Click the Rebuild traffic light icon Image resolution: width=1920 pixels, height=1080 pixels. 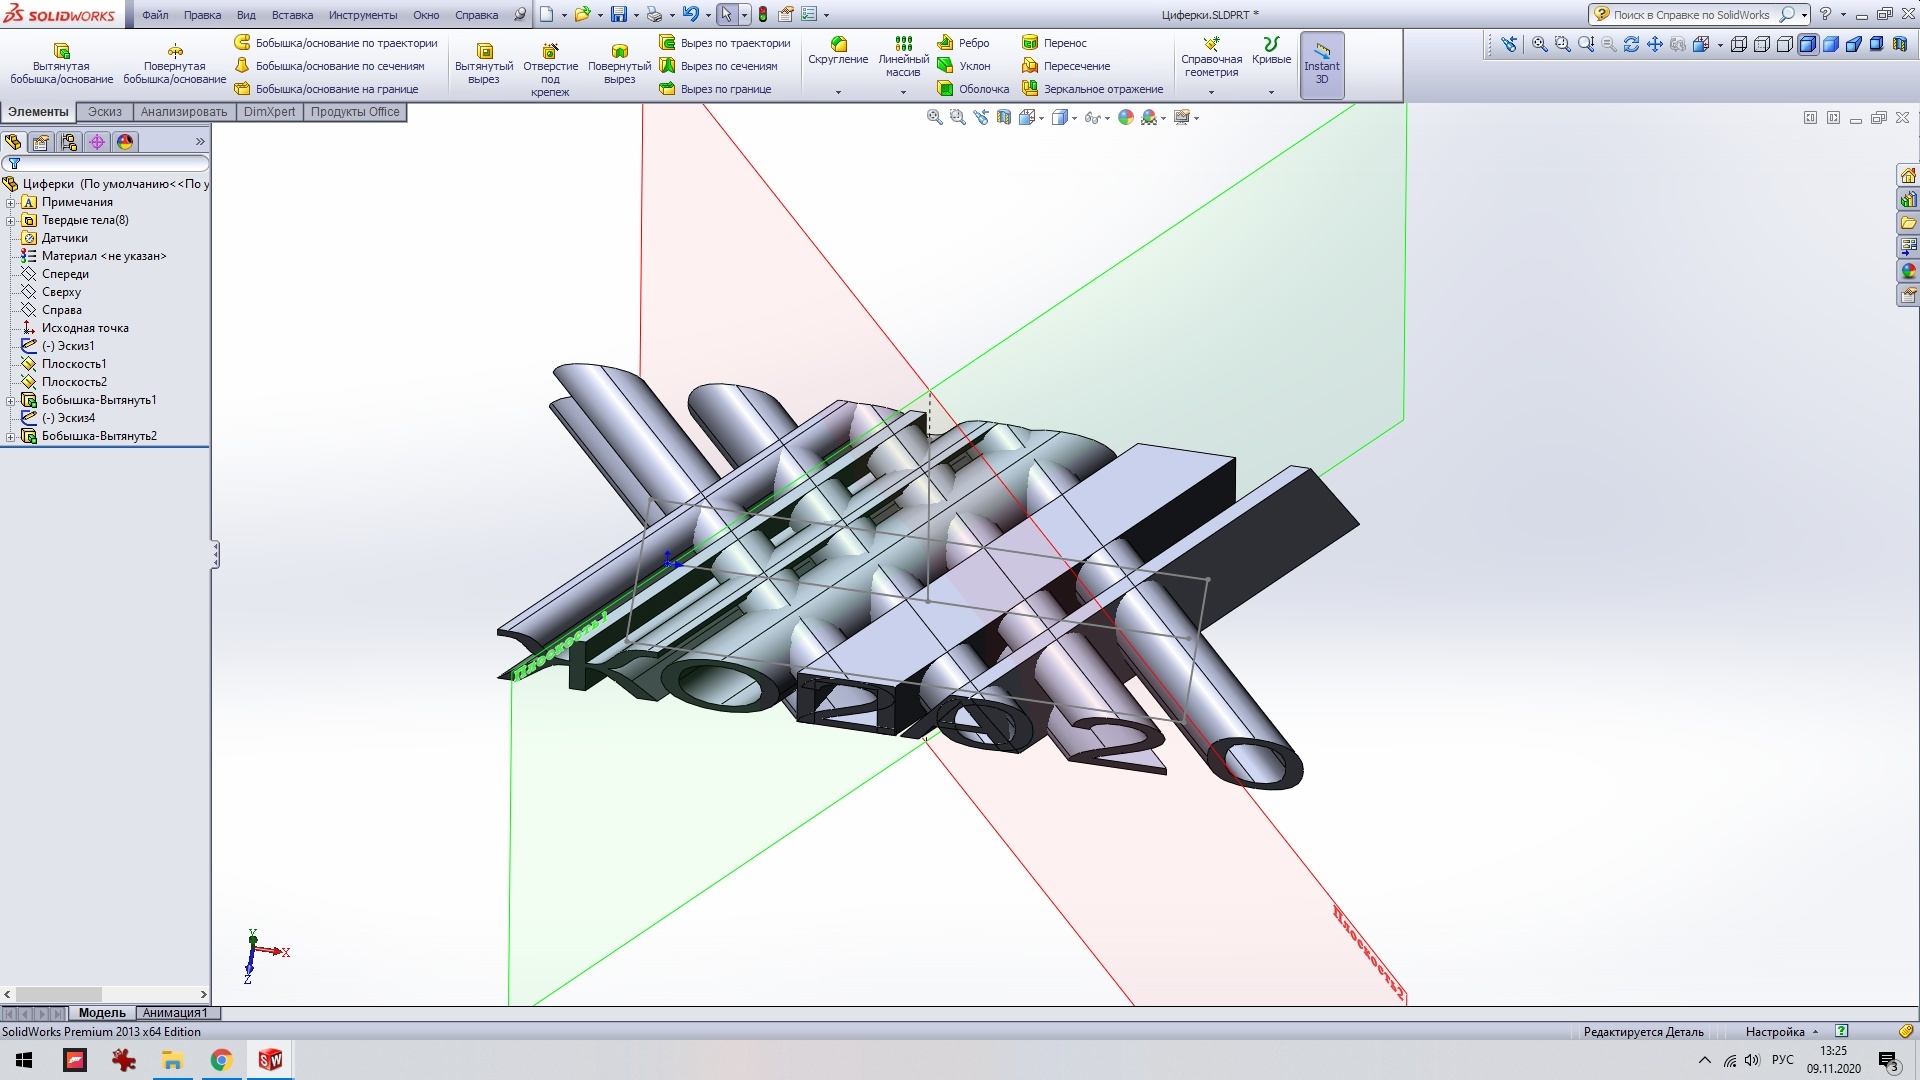click(x=763, y=15)
